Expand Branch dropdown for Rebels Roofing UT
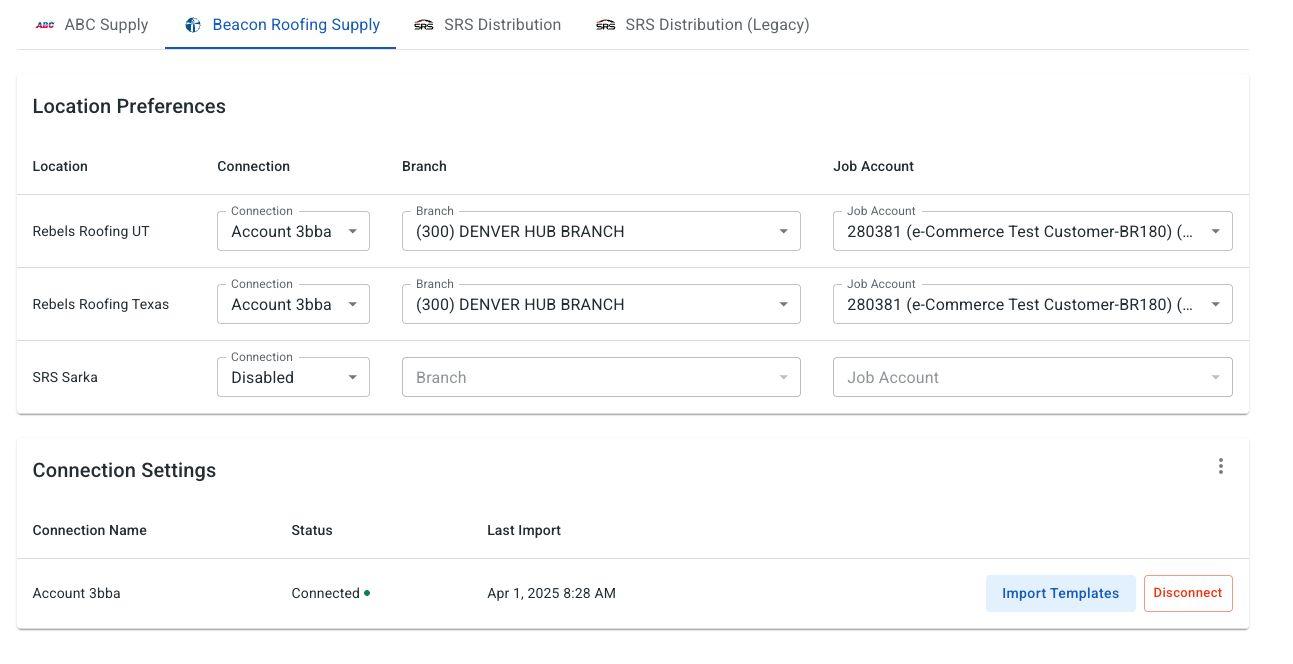This screenshot has width=1293, height=664. (x=601, y=232)
